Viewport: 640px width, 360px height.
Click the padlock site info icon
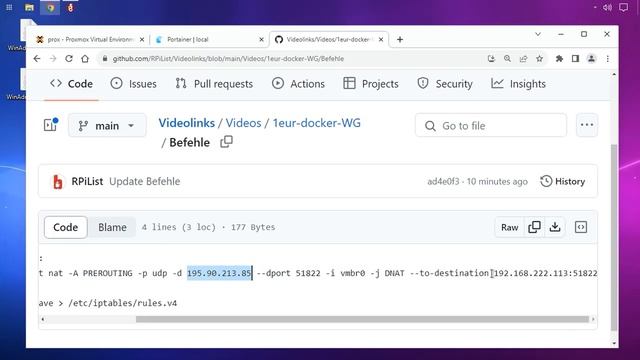(x=105, y=59)
